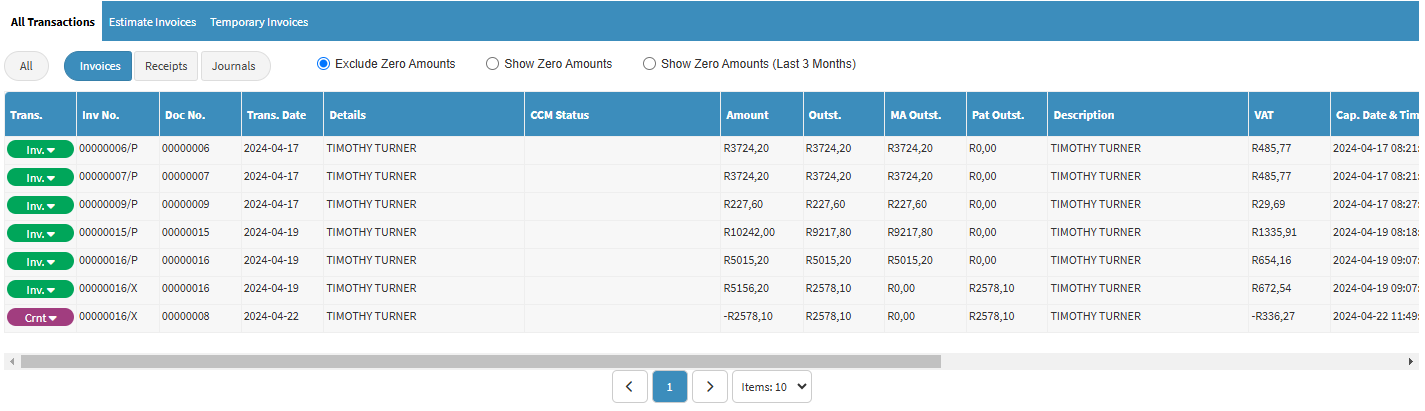Go to next page arrow
1425x411 pixels.
point(709,386)
